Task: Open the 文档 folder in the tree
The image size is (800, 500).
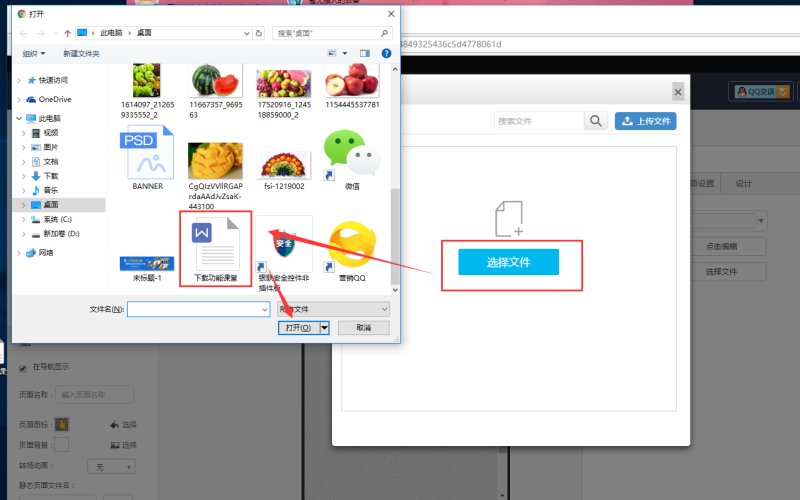Action: pyautogui.click(x=51, y=161)
